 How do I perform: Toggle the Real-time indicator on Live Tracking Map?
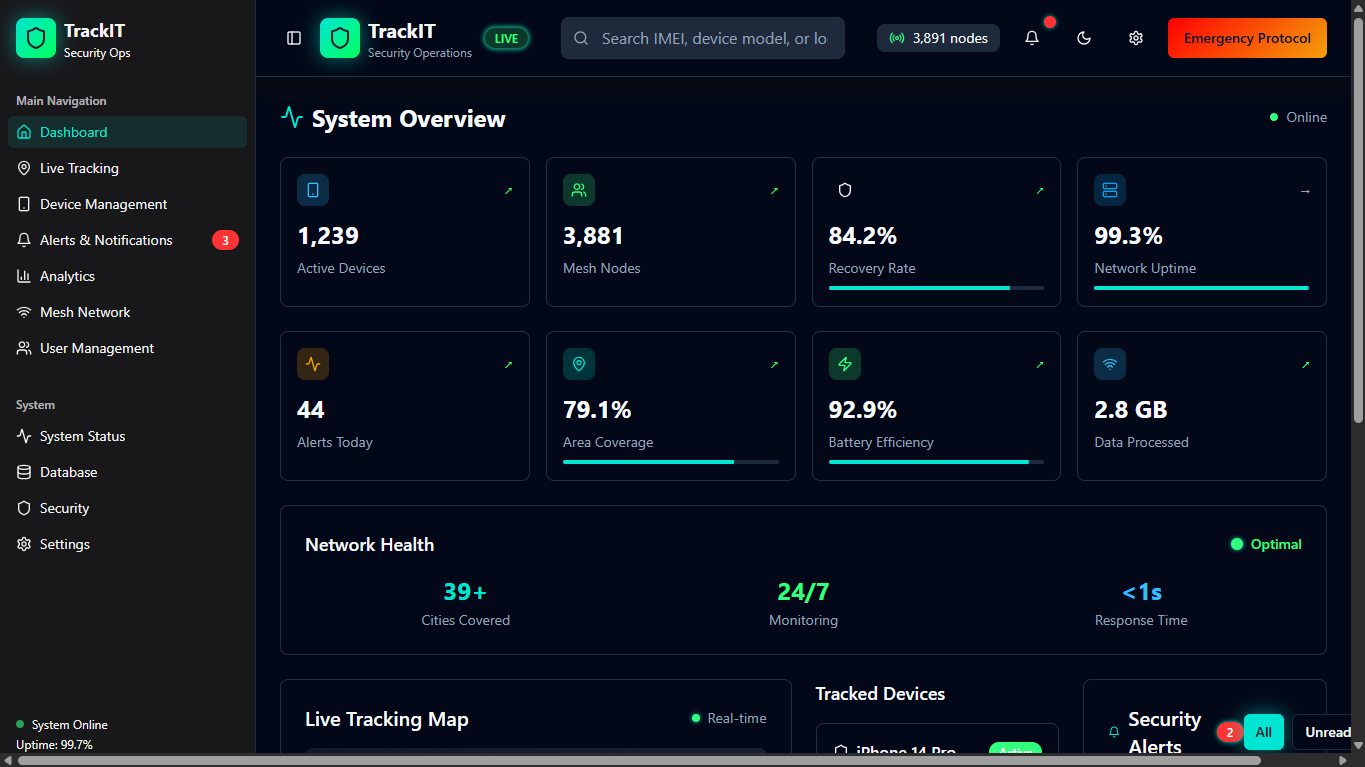729,718
